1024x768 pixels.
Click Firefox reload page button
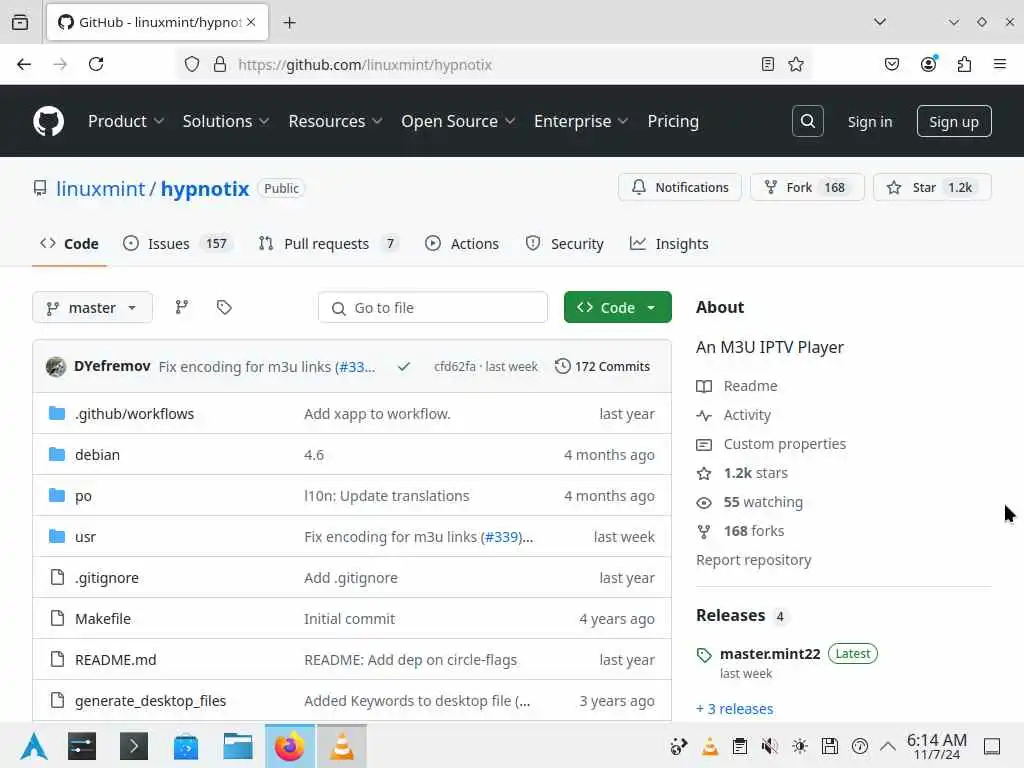(x=96, y=64)
